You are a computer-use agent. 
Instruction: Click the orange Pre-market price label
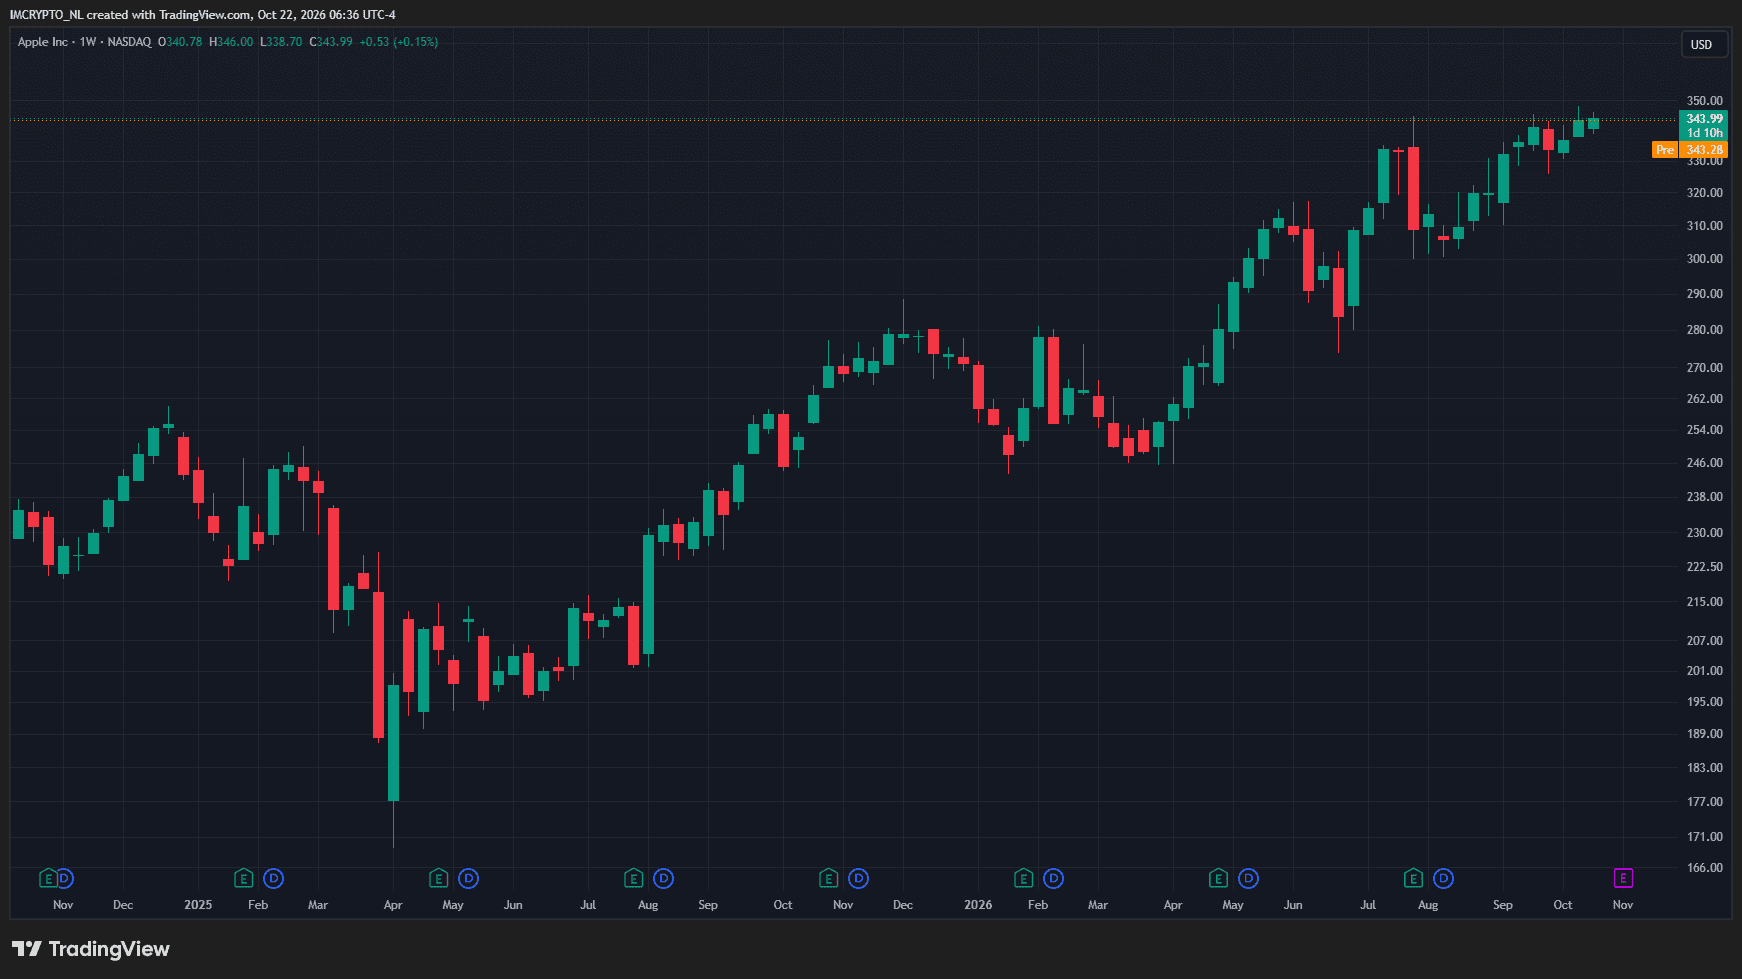pos(1690,150)
